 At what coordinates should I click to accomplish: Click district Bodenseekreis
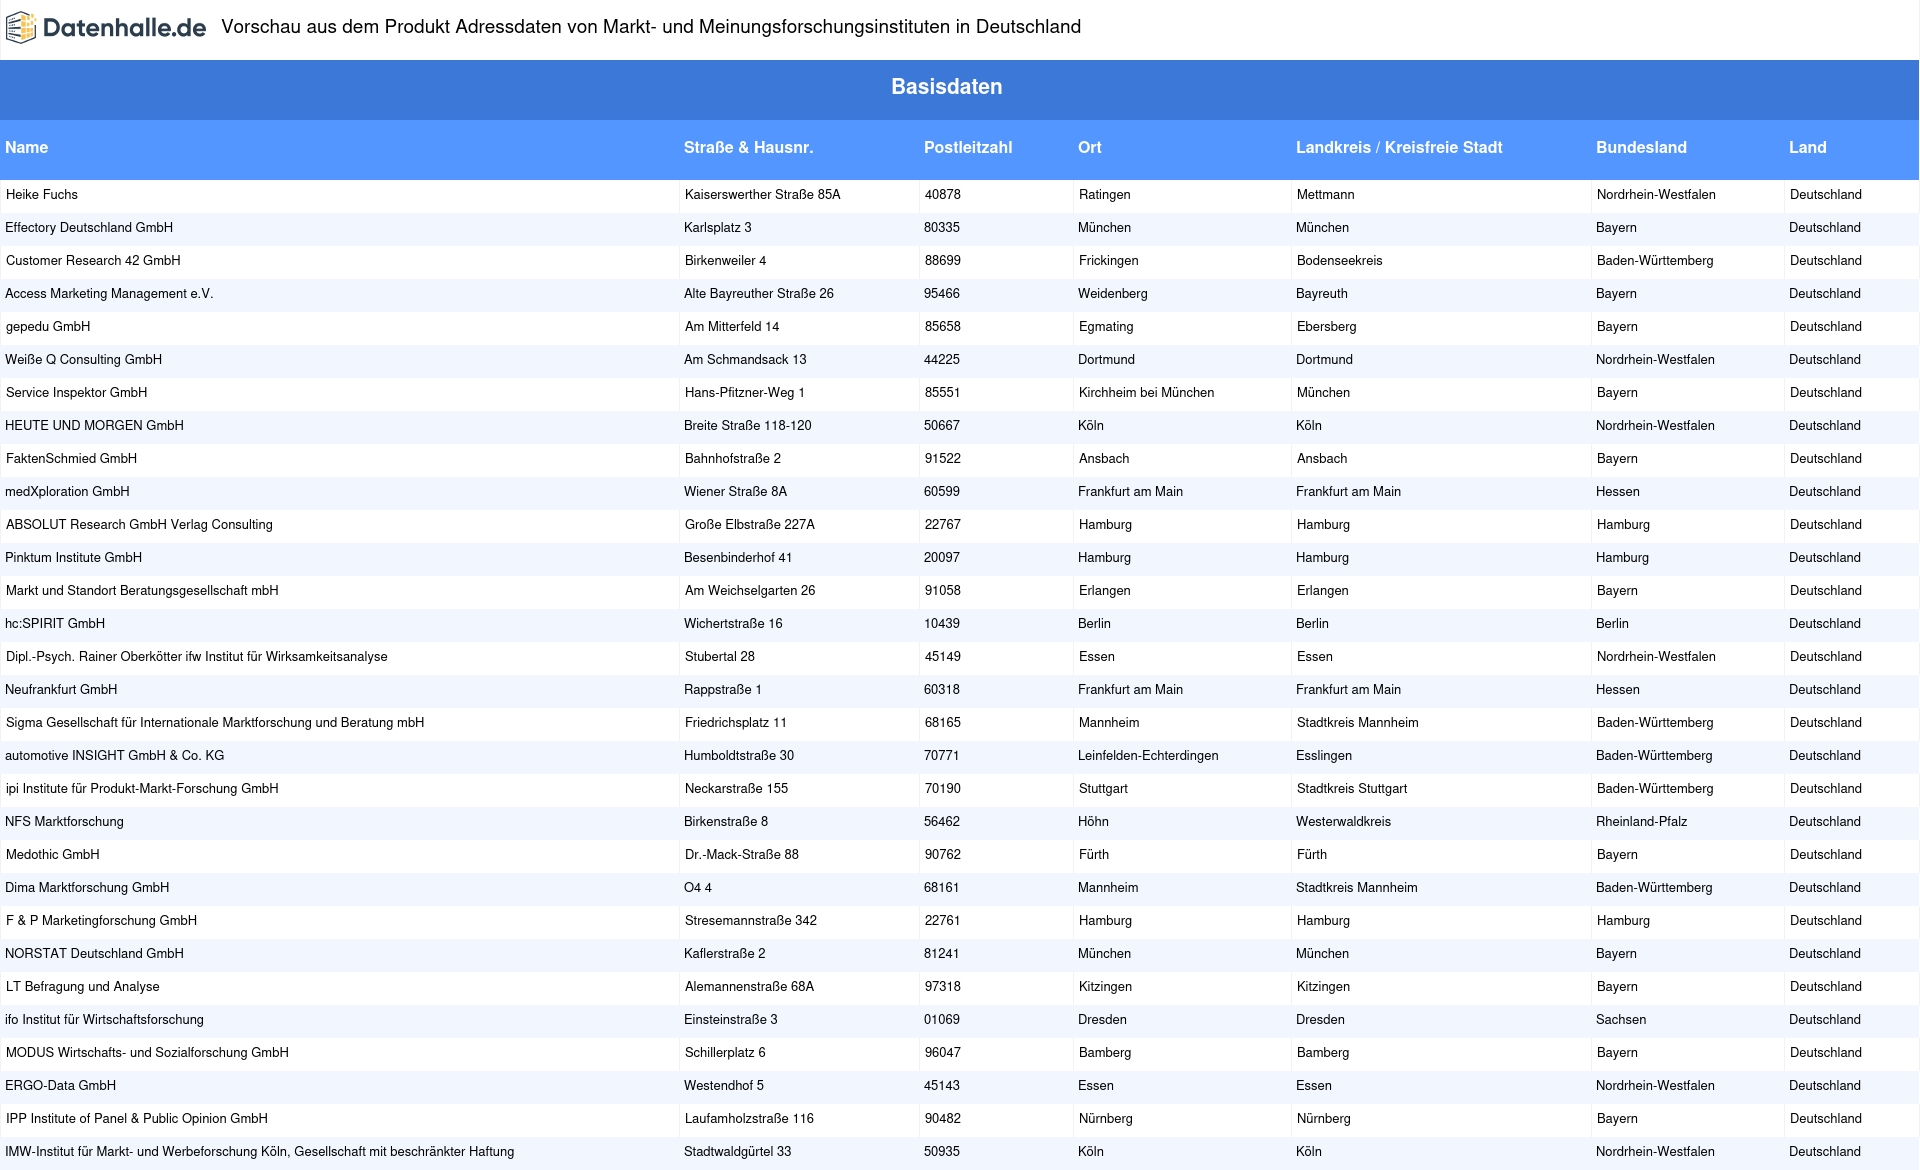click(1339, 260)
